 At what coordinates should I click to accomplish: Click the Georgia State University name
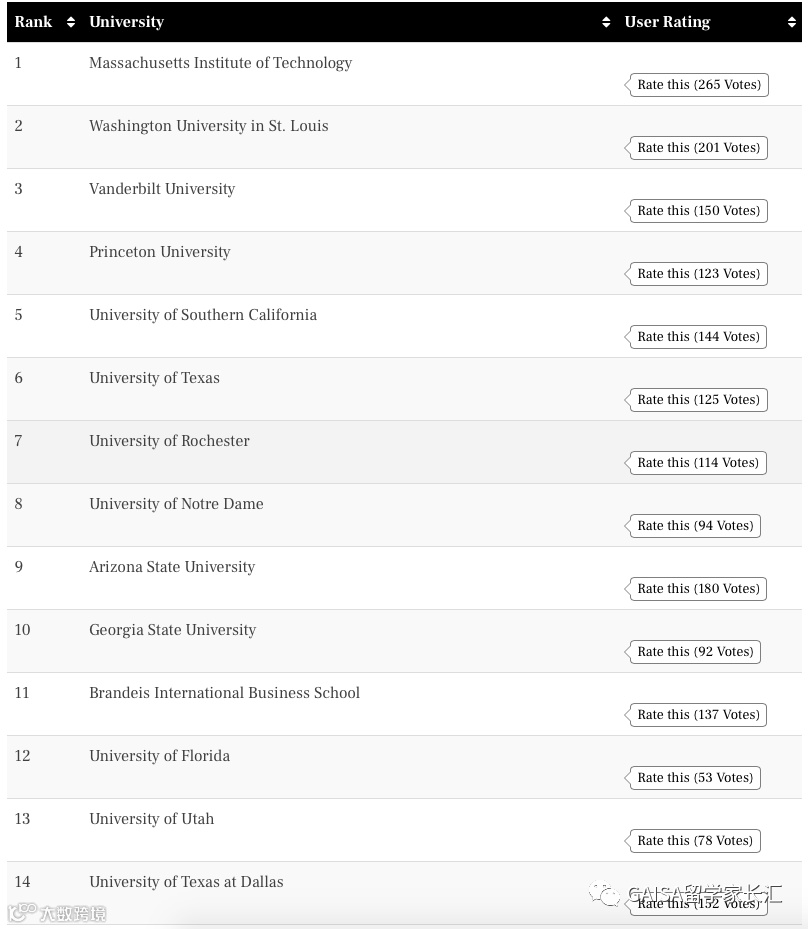coord(172,630)
